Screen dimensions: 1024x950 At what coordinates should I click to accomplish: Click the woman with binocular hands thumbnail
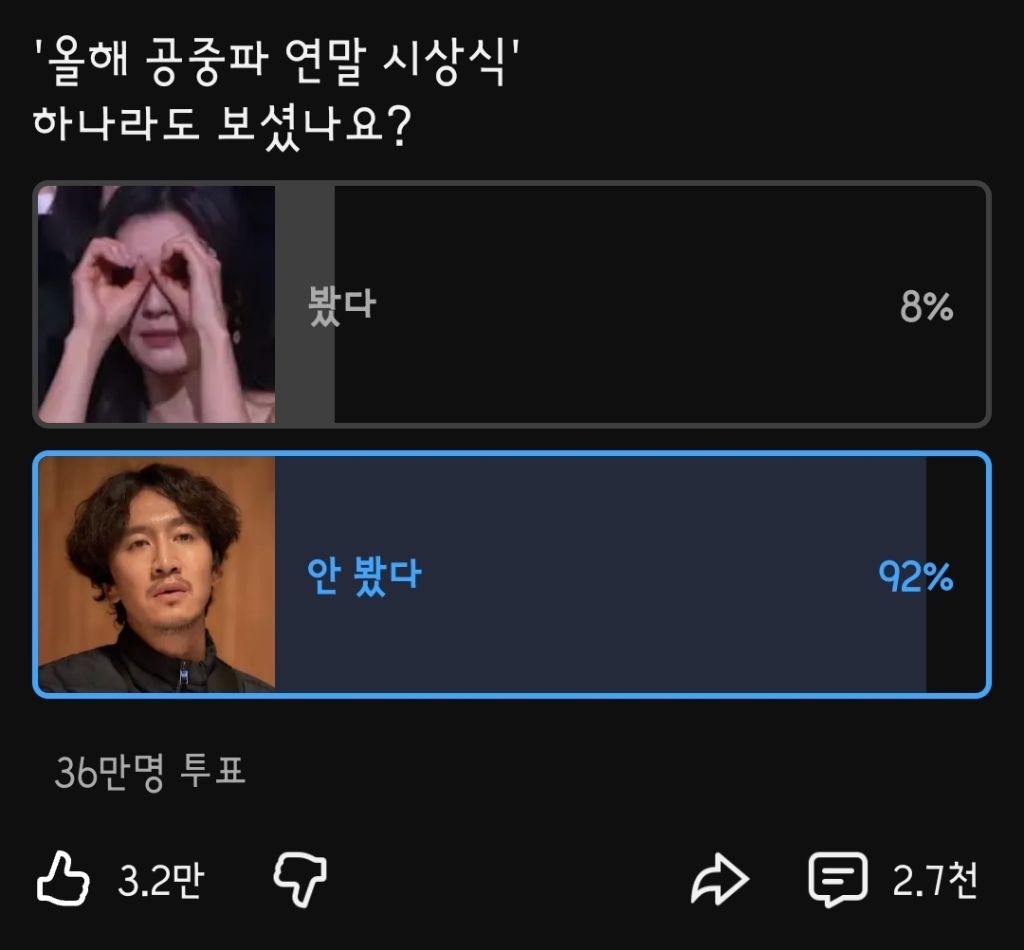[157, 304]
